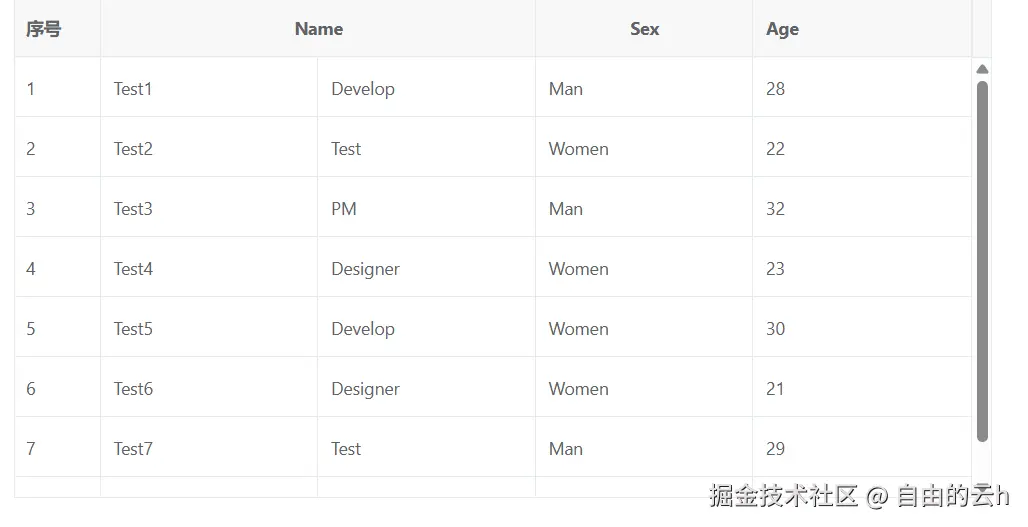Select Man in the Test7 row
1028x527 pixels.
coord(565,449)
